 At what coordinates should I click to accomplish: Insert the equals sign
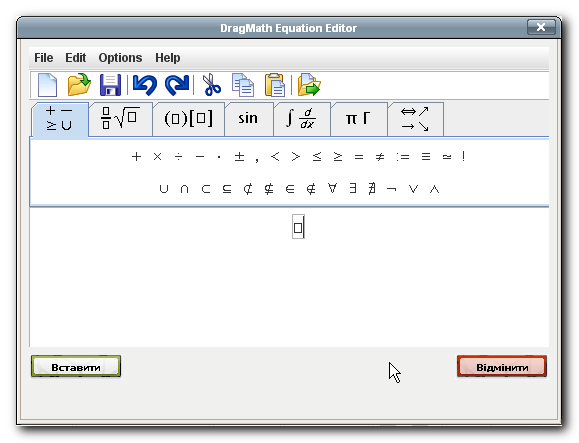click(359, 157)
